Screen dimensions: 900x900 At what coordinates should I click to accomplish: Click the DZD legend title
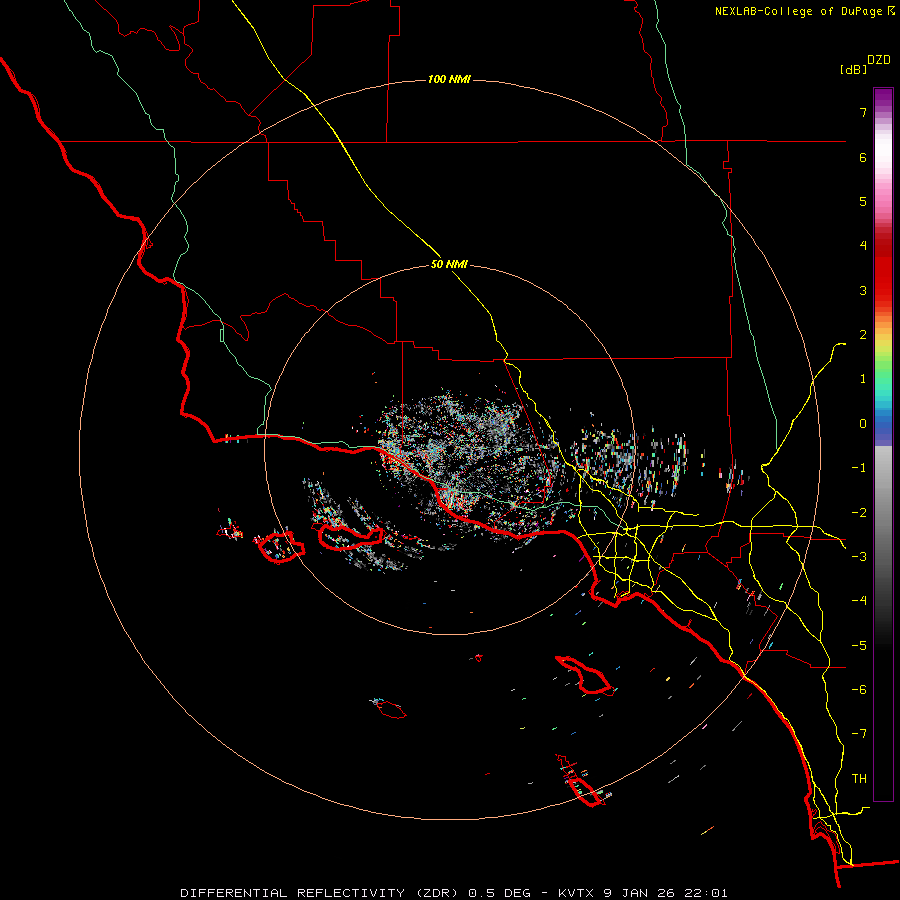point(879,60)
